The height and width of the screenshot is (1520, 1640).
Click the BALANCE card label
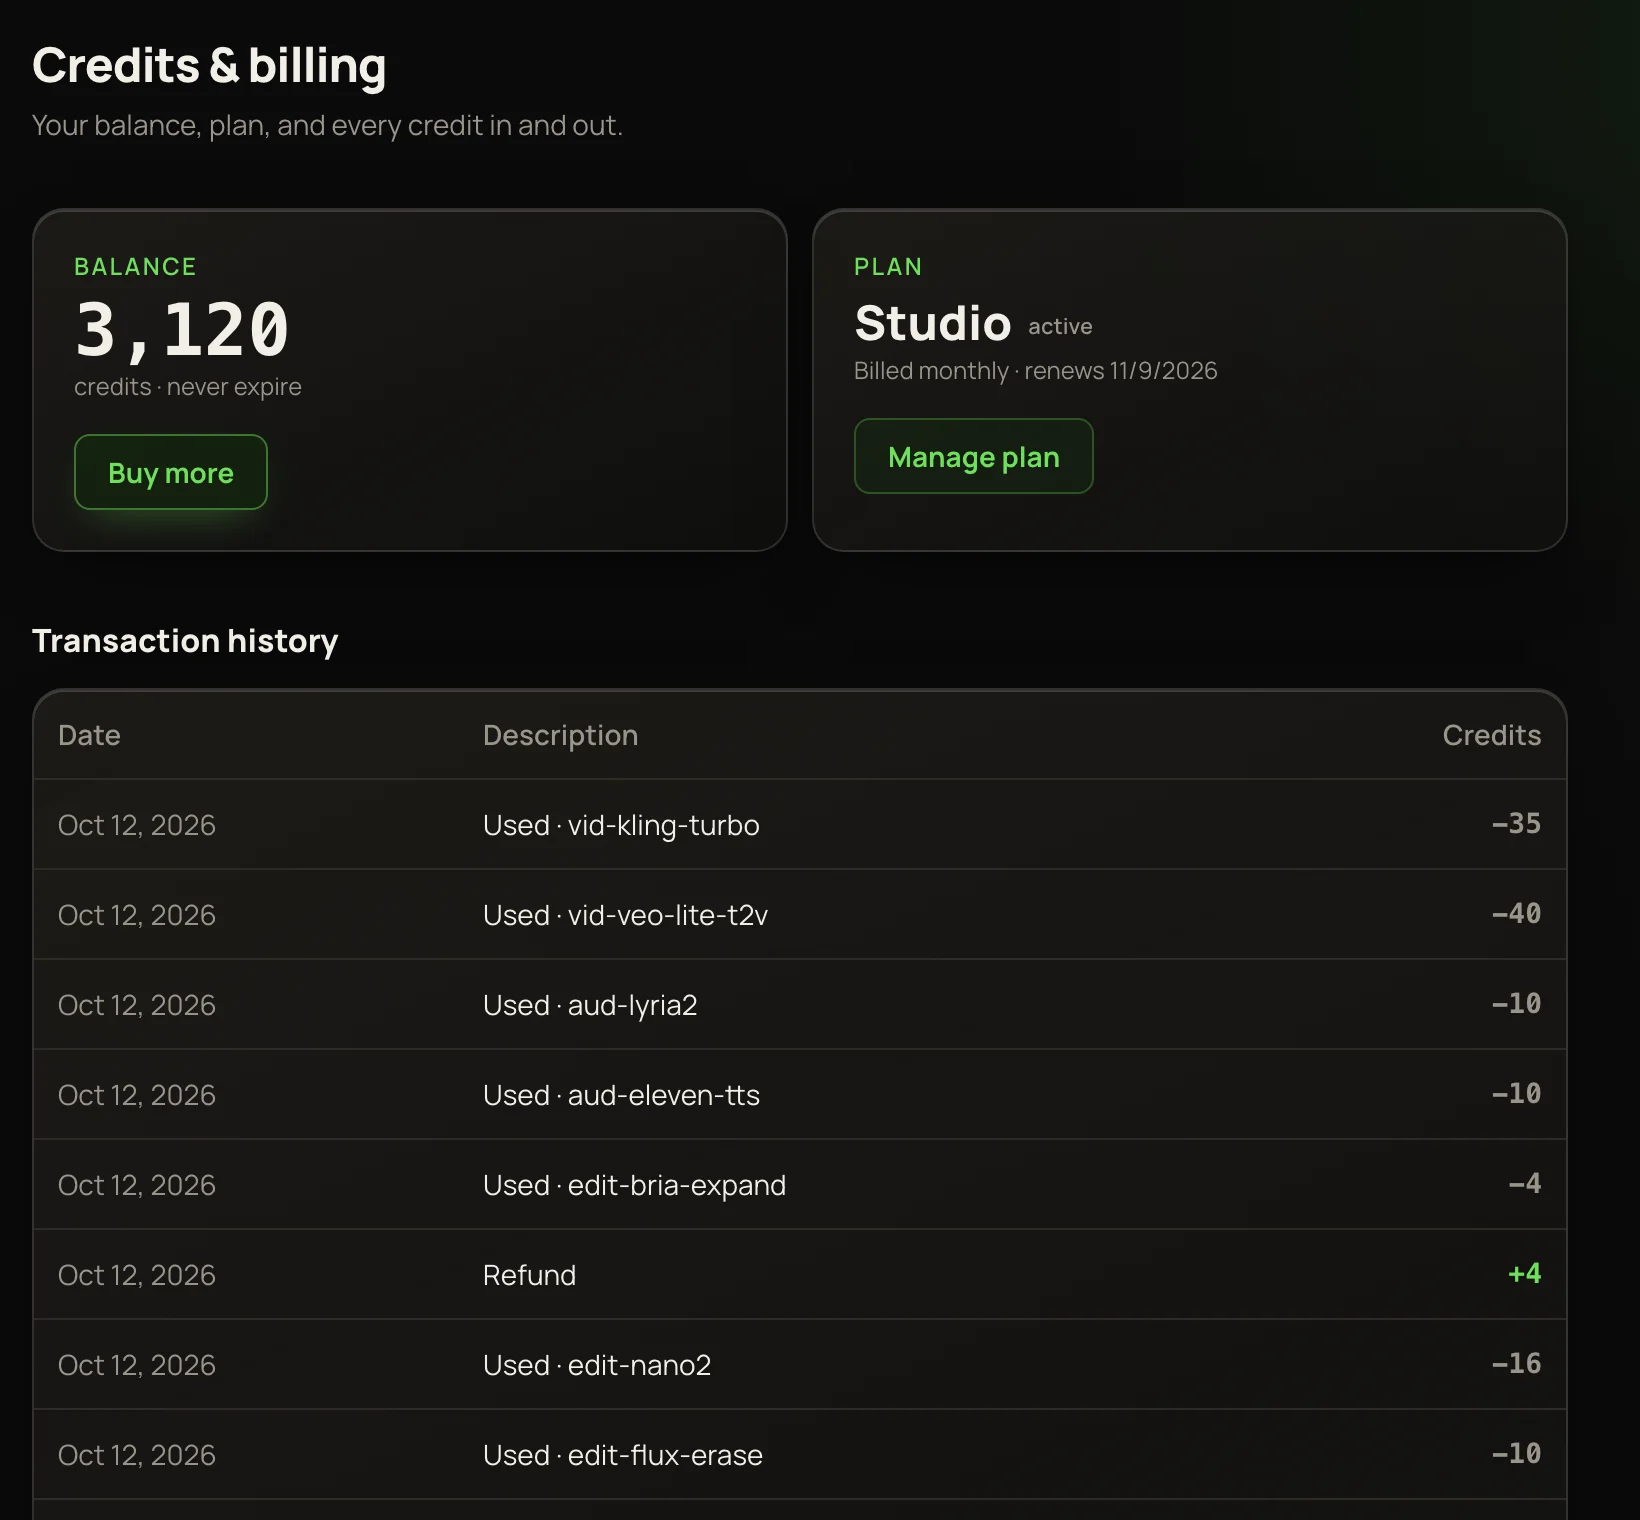135,267
